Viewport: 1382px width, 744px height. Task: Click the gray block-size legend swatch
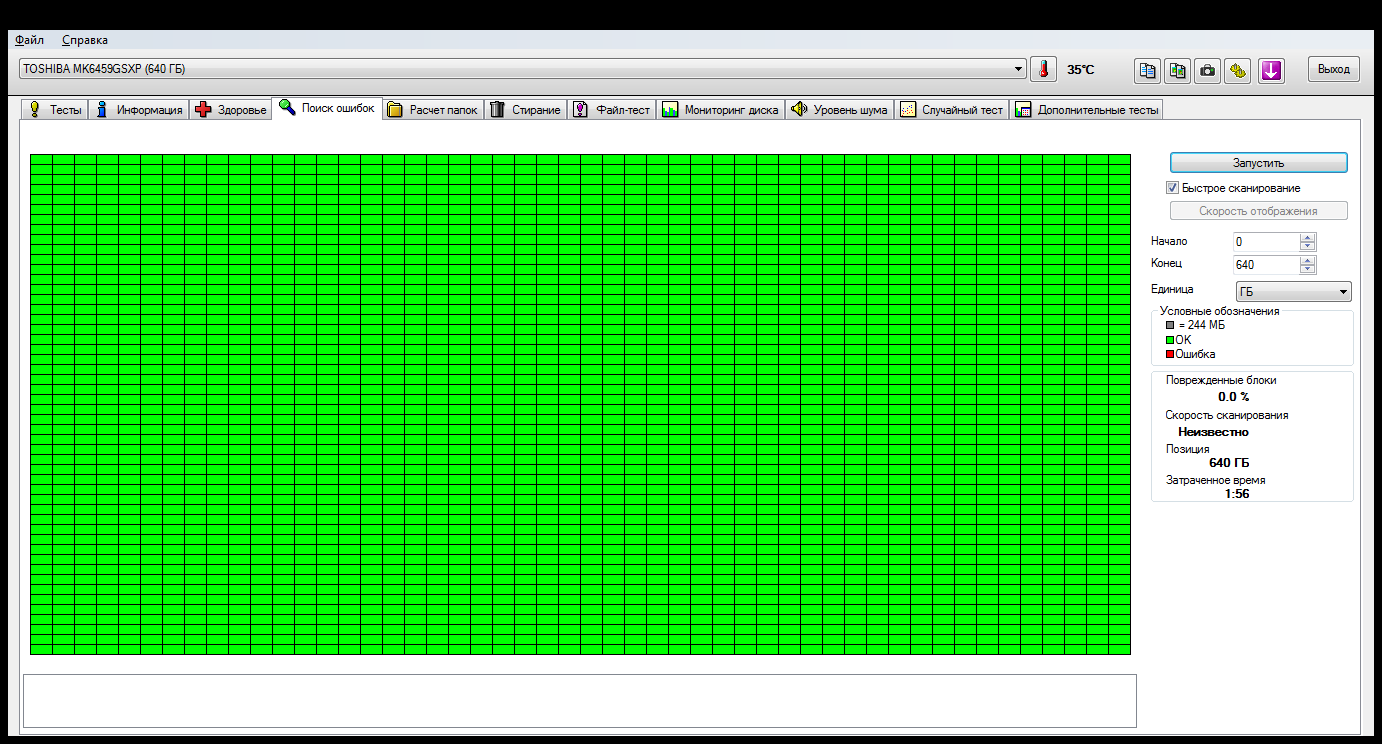point(1170,325)
